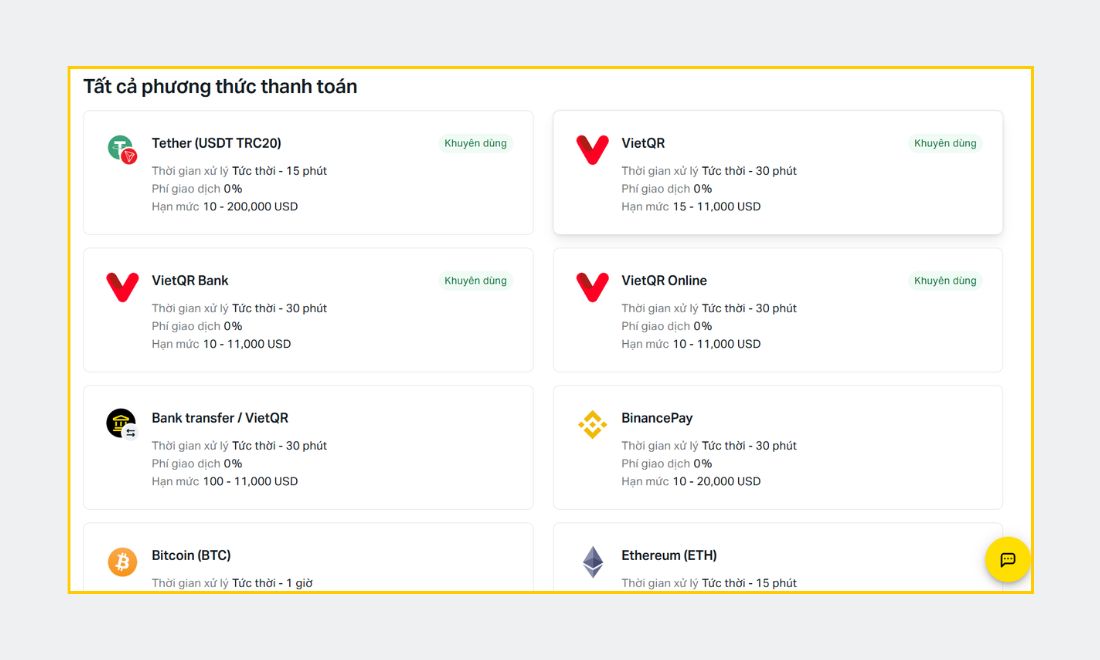Click the red VietQR logo icon

(x=592, y=149)
